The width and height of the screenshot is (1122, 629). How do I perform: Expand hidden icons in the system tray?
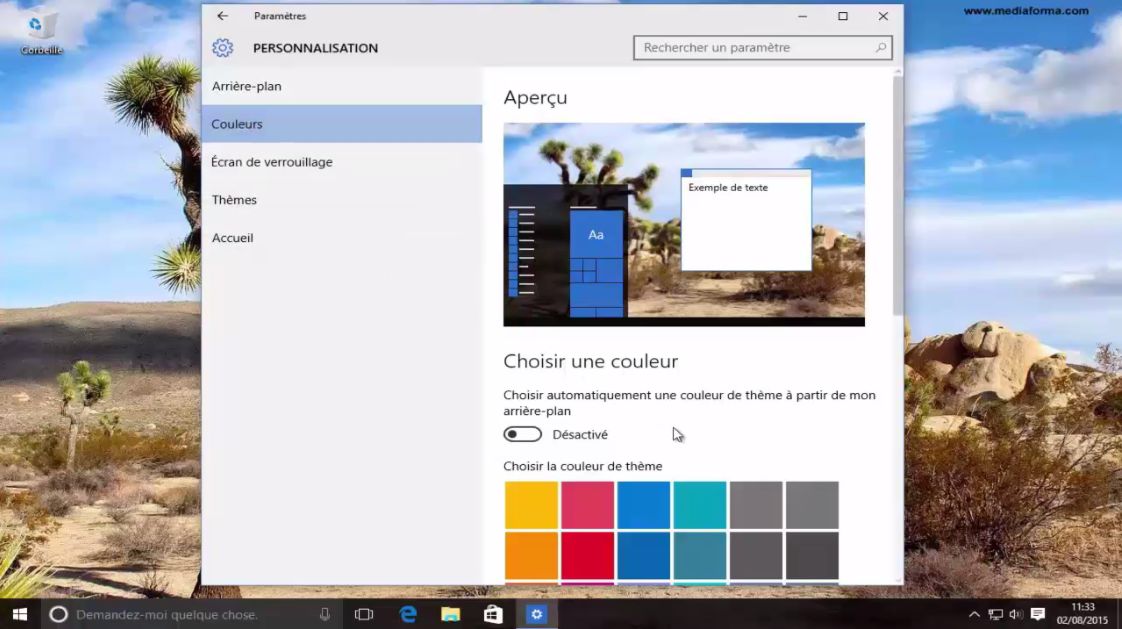point(974,614)
